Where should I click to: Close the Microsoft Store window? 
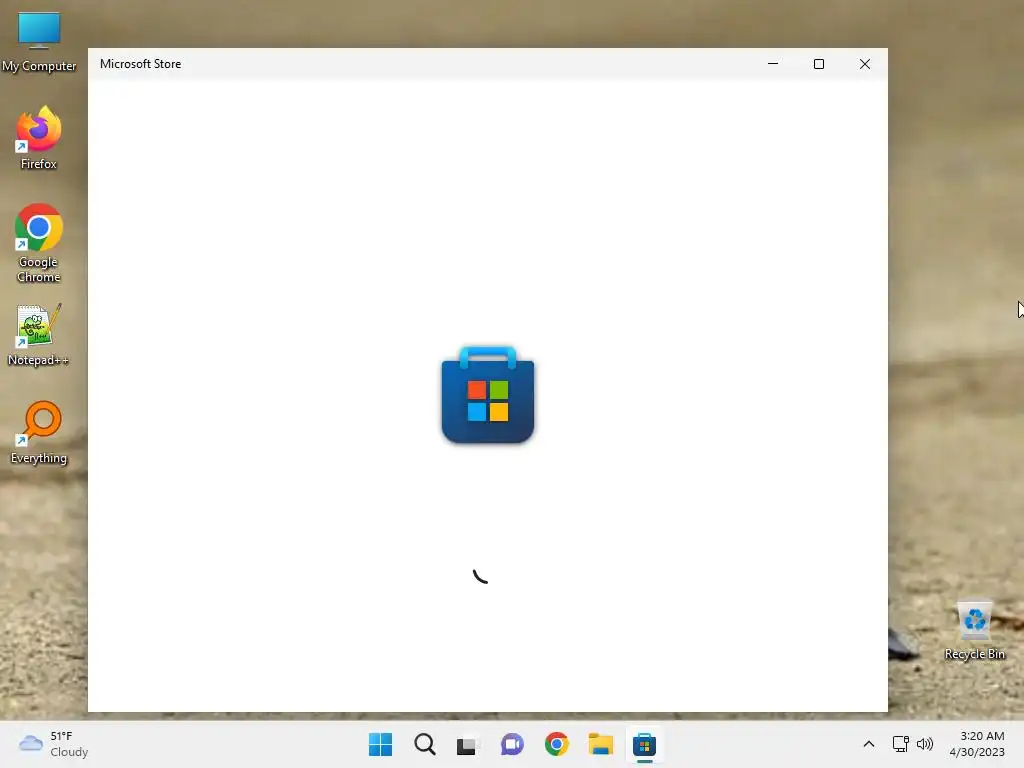click(x=865, y=64)
